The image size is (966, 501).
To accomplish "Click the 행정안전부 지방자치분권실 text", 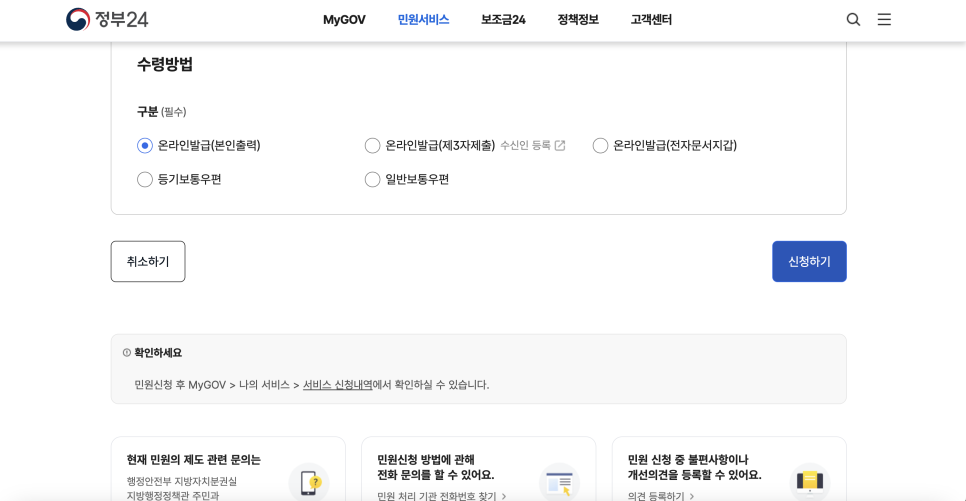I will [182, 481].
